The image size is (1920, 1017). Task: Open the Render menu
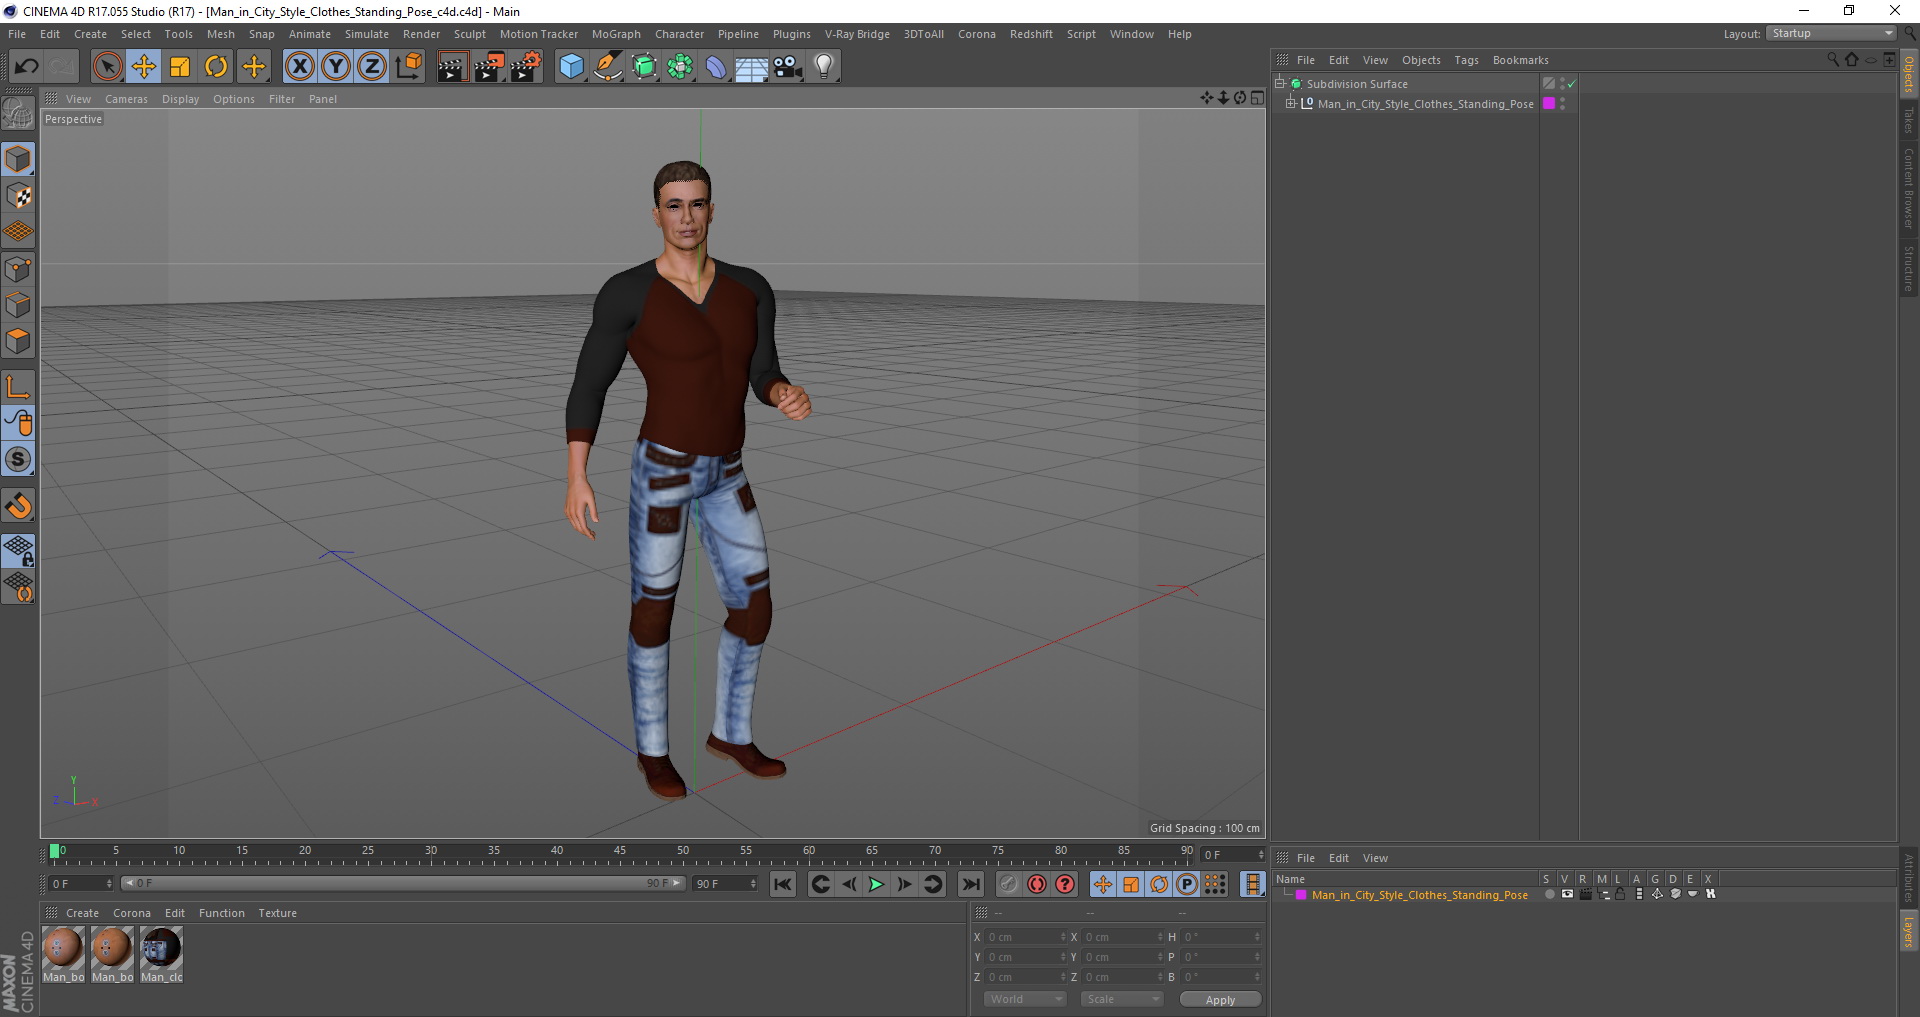(x=421, y=34)
